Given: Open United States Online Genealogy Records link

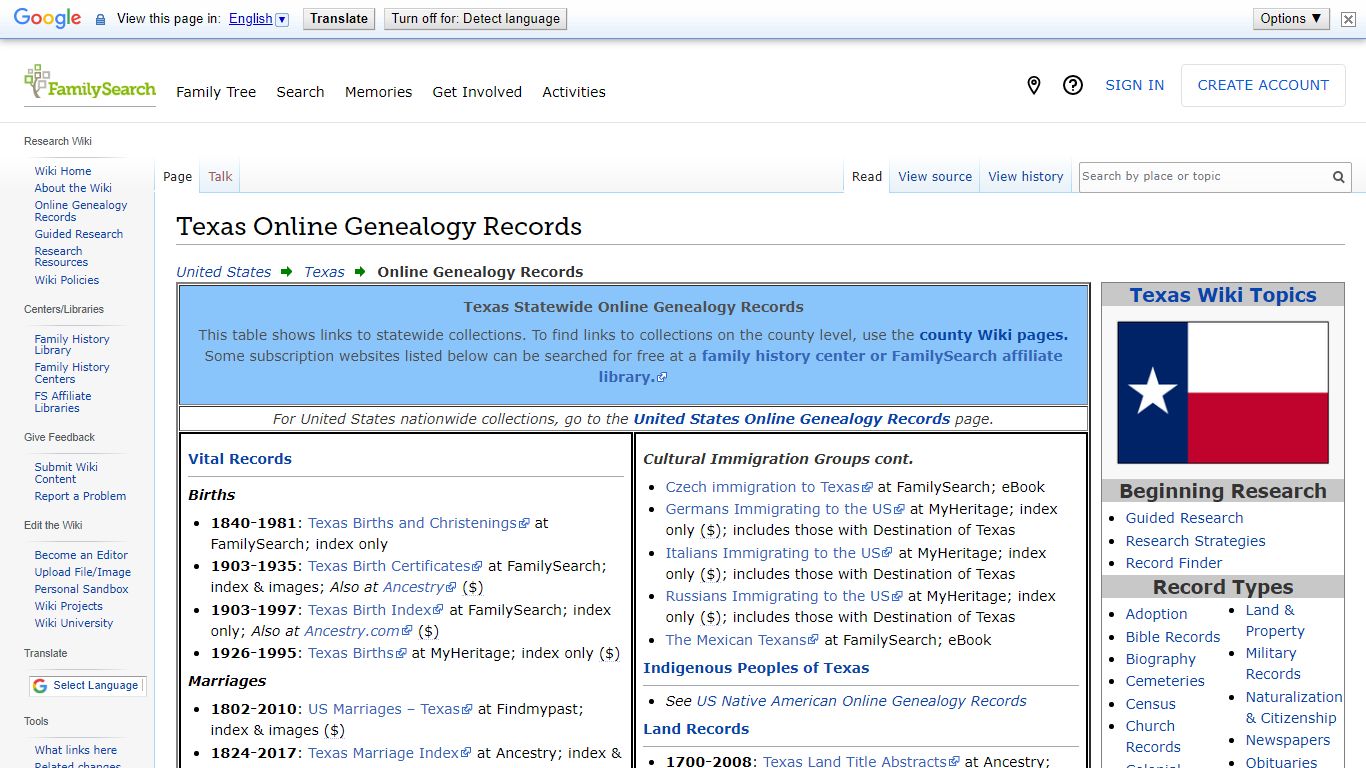Looking at the screenshot, I should [792, 419].
